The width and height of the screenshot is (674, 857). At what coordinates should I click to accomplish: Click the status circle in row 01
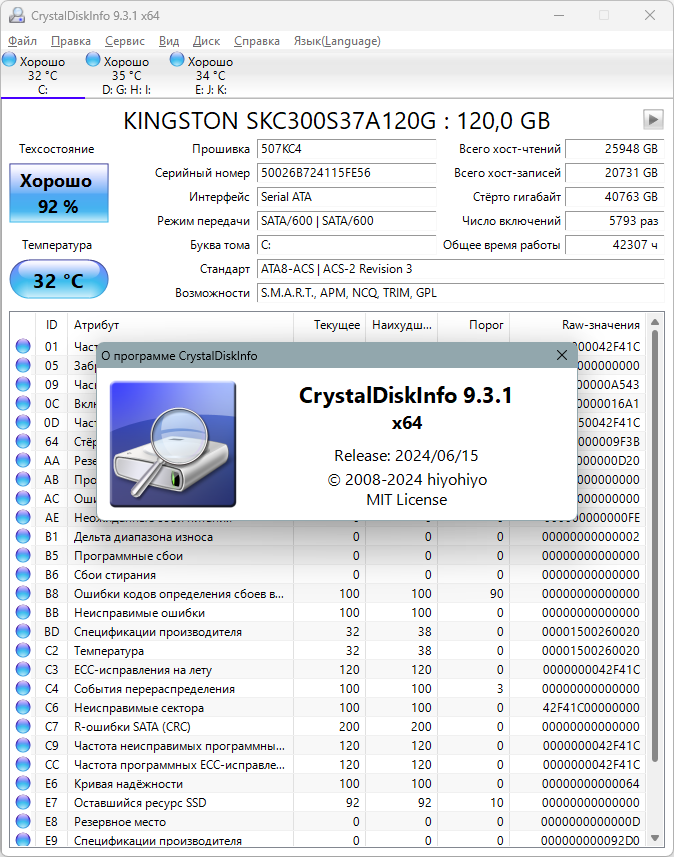tap(23, 346)
